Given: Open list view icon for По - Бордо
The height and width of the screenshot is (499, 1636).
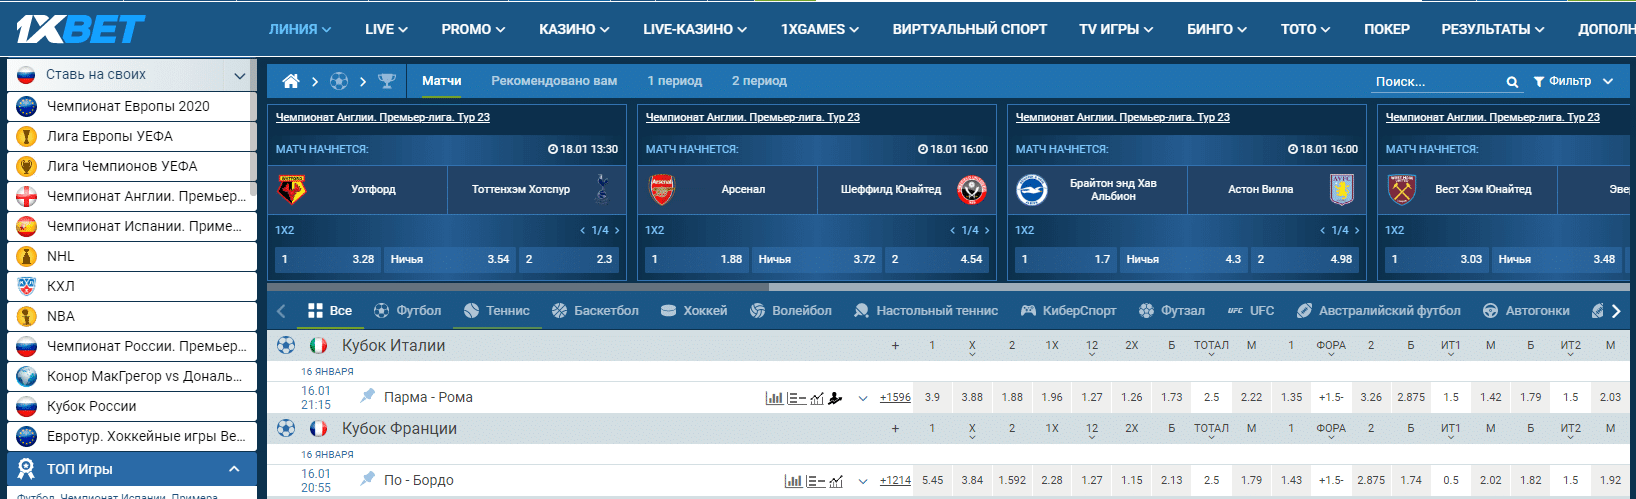Looking at the screenshot, I should 815,481.
